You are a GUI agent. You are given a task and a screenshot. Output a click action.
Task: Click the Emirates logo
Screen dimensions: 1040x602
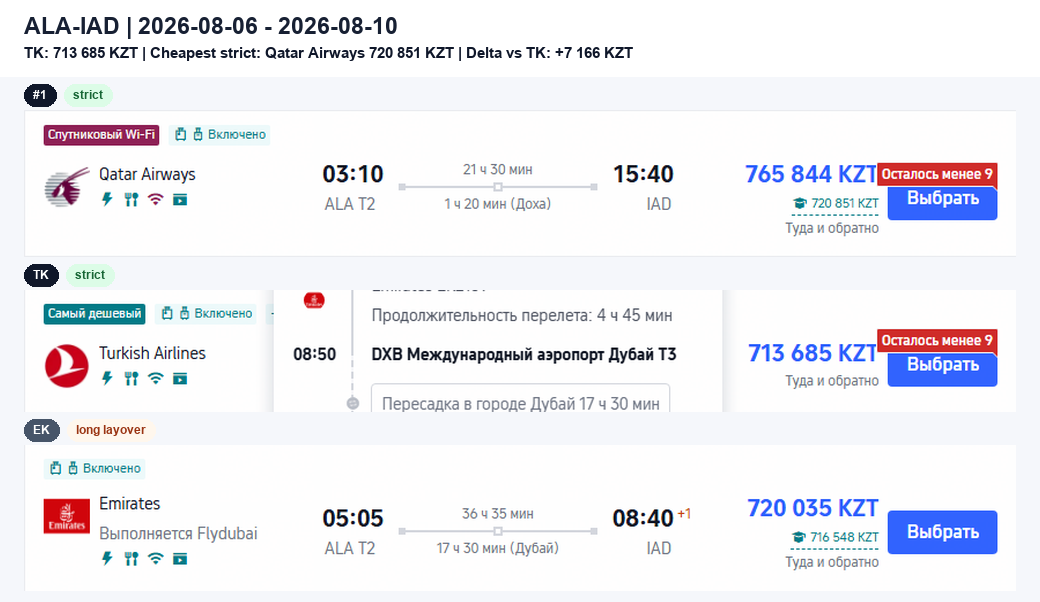coord(66,516)
